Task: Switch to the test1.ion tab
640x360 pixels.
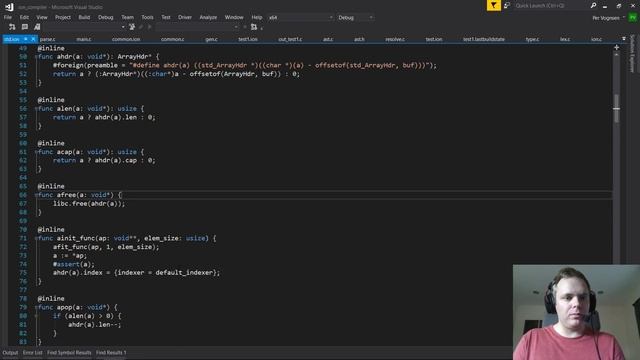Action: coord(248,39)
